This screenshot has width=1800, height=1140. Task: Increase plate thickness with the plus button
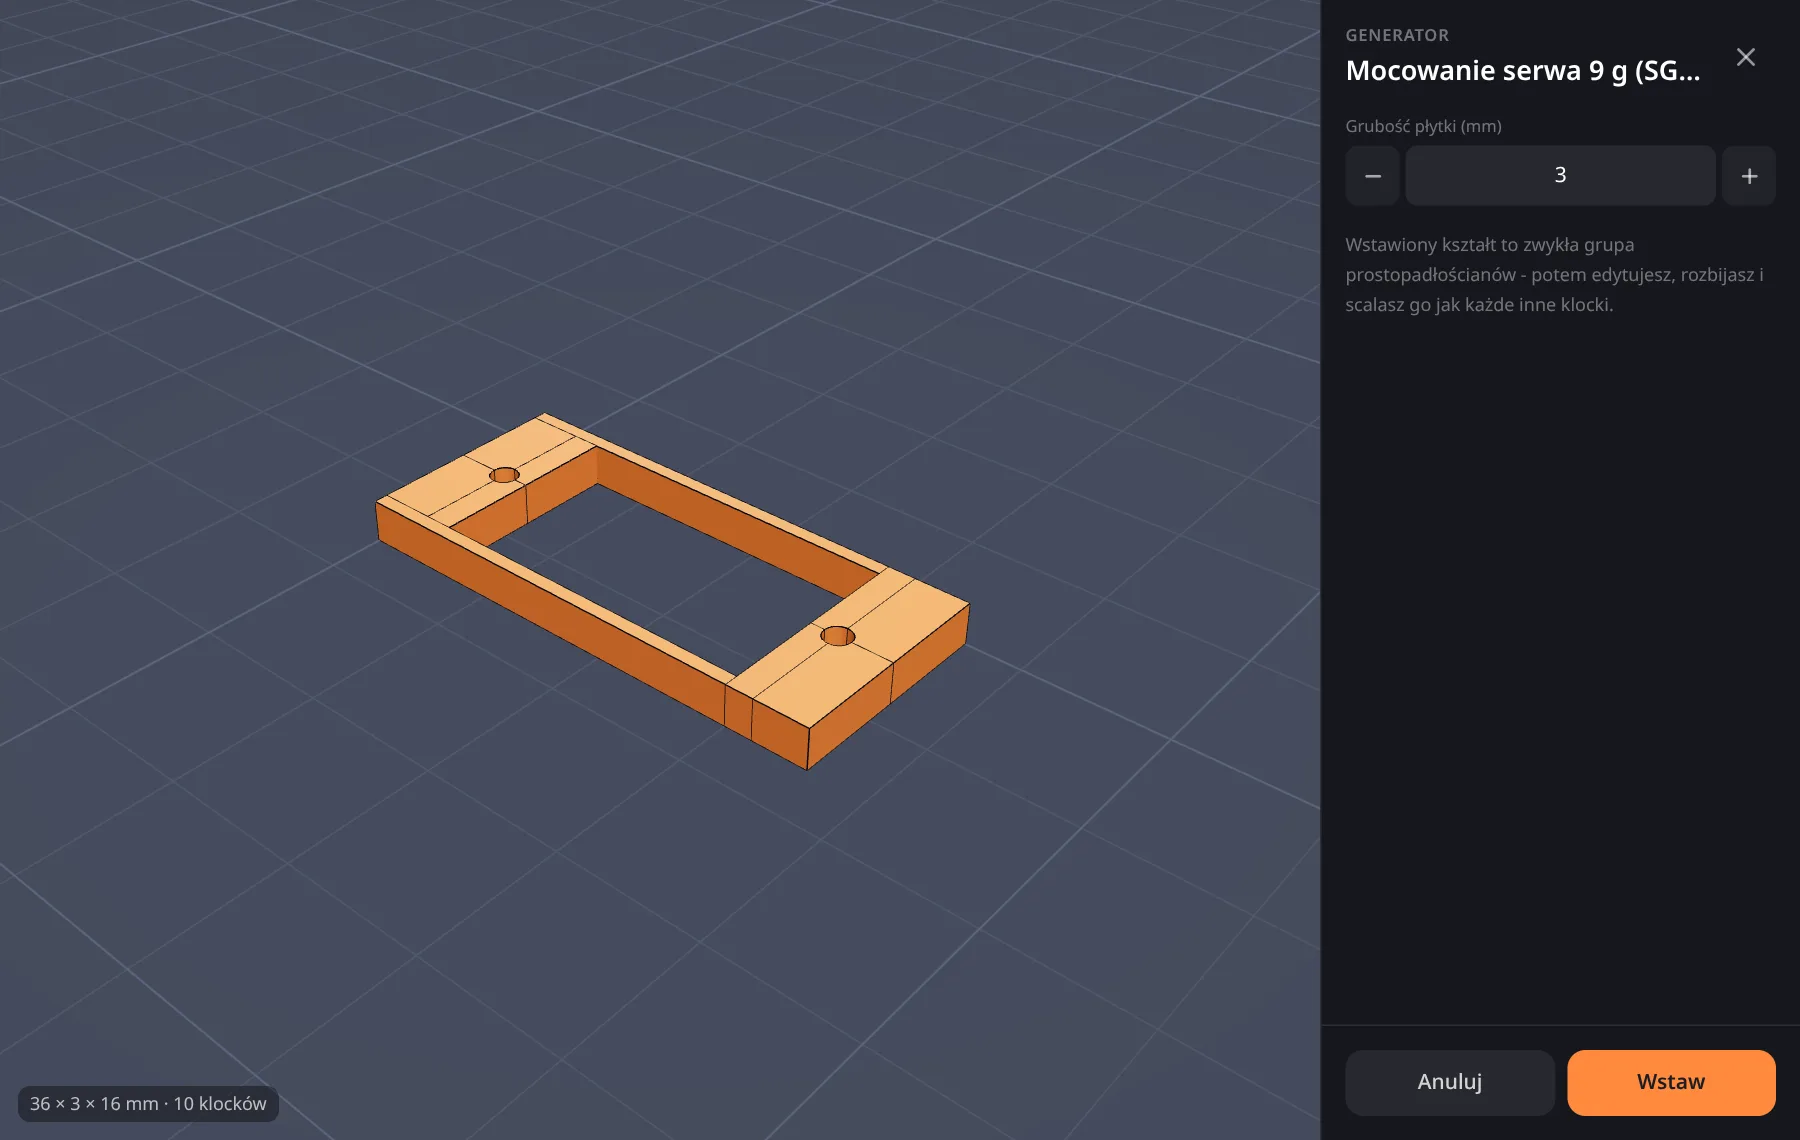[x=1749, y=176]
